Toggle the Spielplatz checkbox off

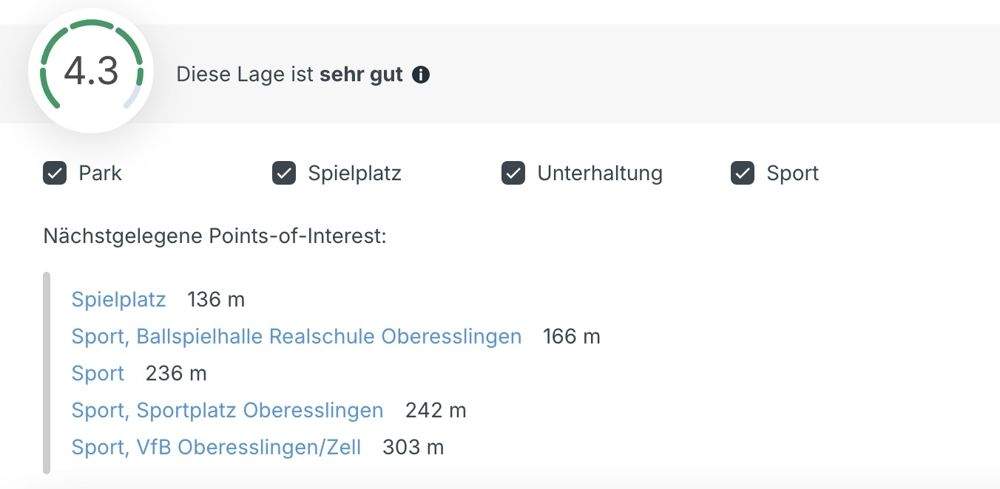(x=284, y=173)
